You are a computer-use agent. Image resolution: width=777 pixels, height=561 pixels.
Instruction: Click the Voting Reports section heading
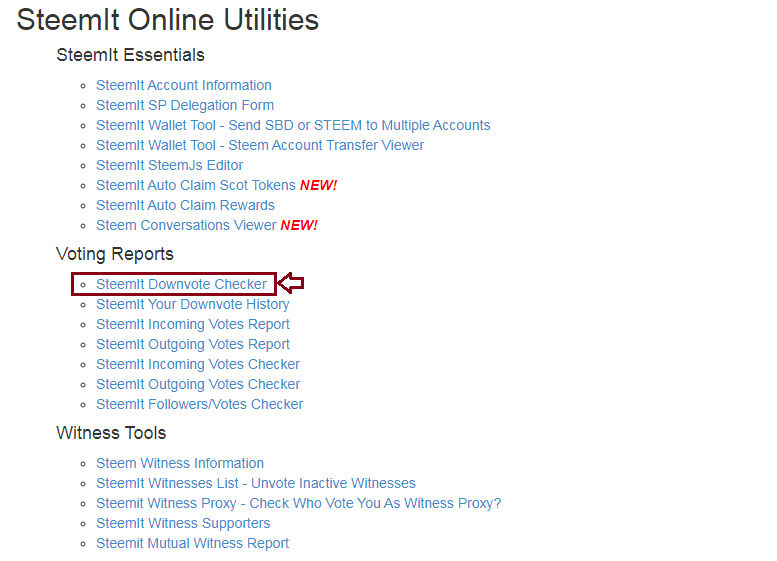click(114, 254)
